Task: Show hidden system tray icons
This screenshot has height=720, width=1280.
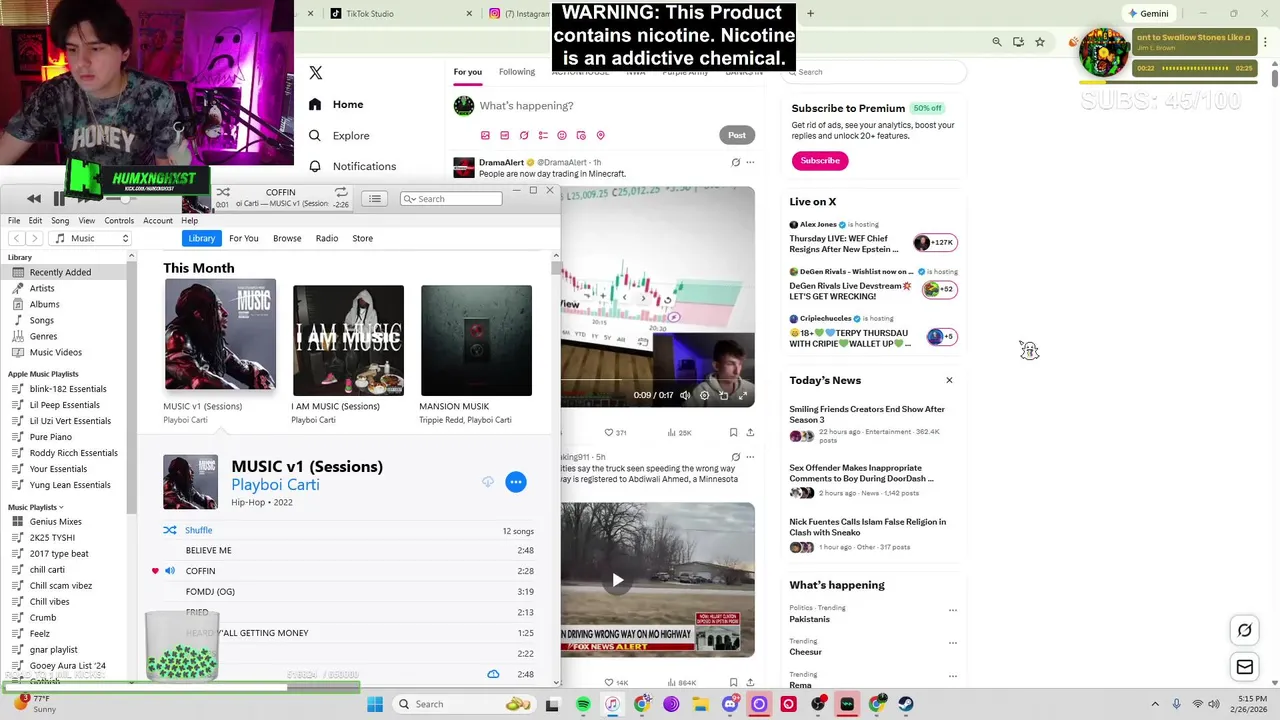Action: click(1155, 704)
